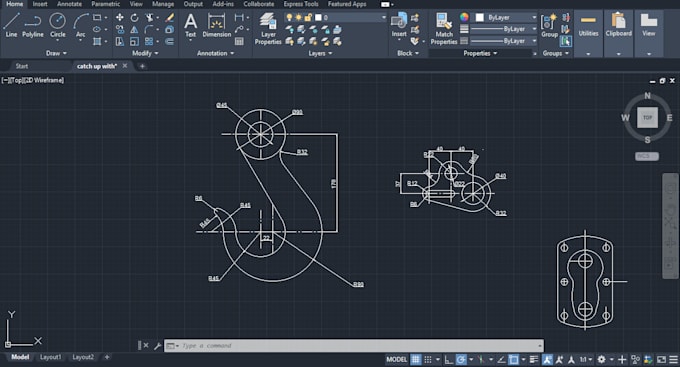Select the Line drawing tool
Image resolution: width=680 pixels, height=367 pixels.
pos(11,25)
